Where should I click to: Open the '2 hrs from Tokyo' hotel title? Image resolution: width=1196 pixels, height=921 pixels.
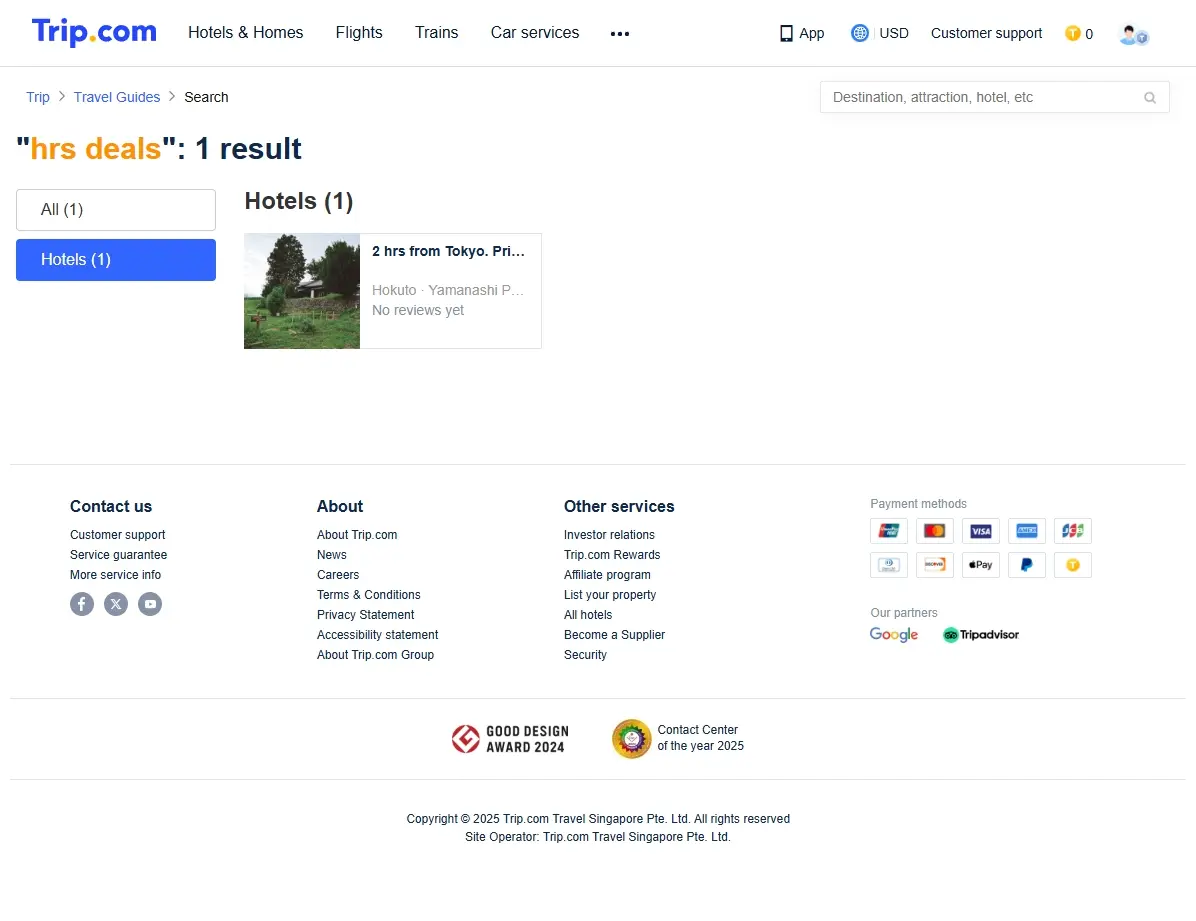point(448,251)
